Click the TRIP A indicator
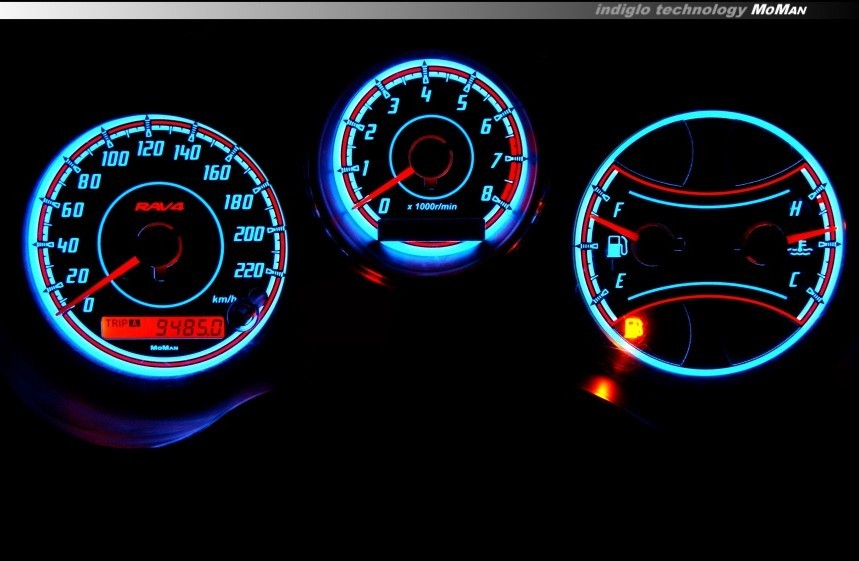The height and width of the screenshot is (561, 859). (122, 326)
